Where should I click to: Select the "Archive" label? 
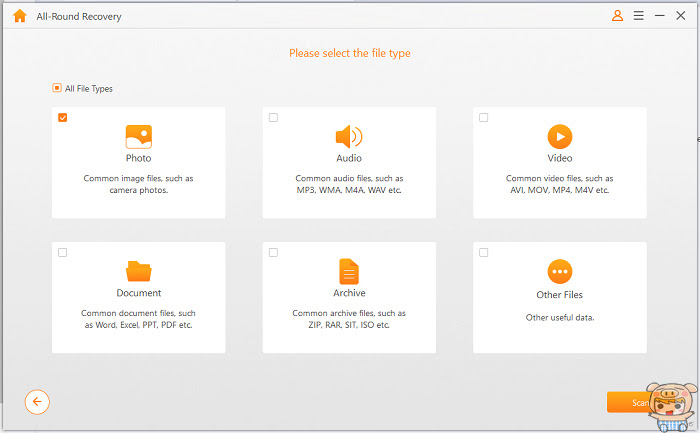(x=349, y=293)
